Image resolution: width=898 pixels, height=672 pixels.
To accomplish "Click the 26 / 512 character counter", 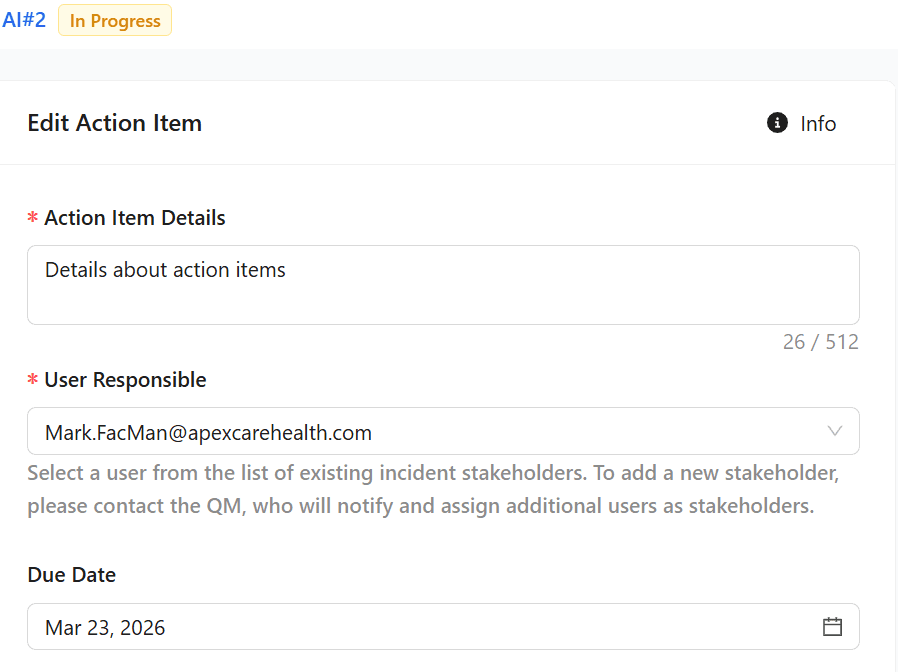I will pyautogui.click(x=820, y=342).
